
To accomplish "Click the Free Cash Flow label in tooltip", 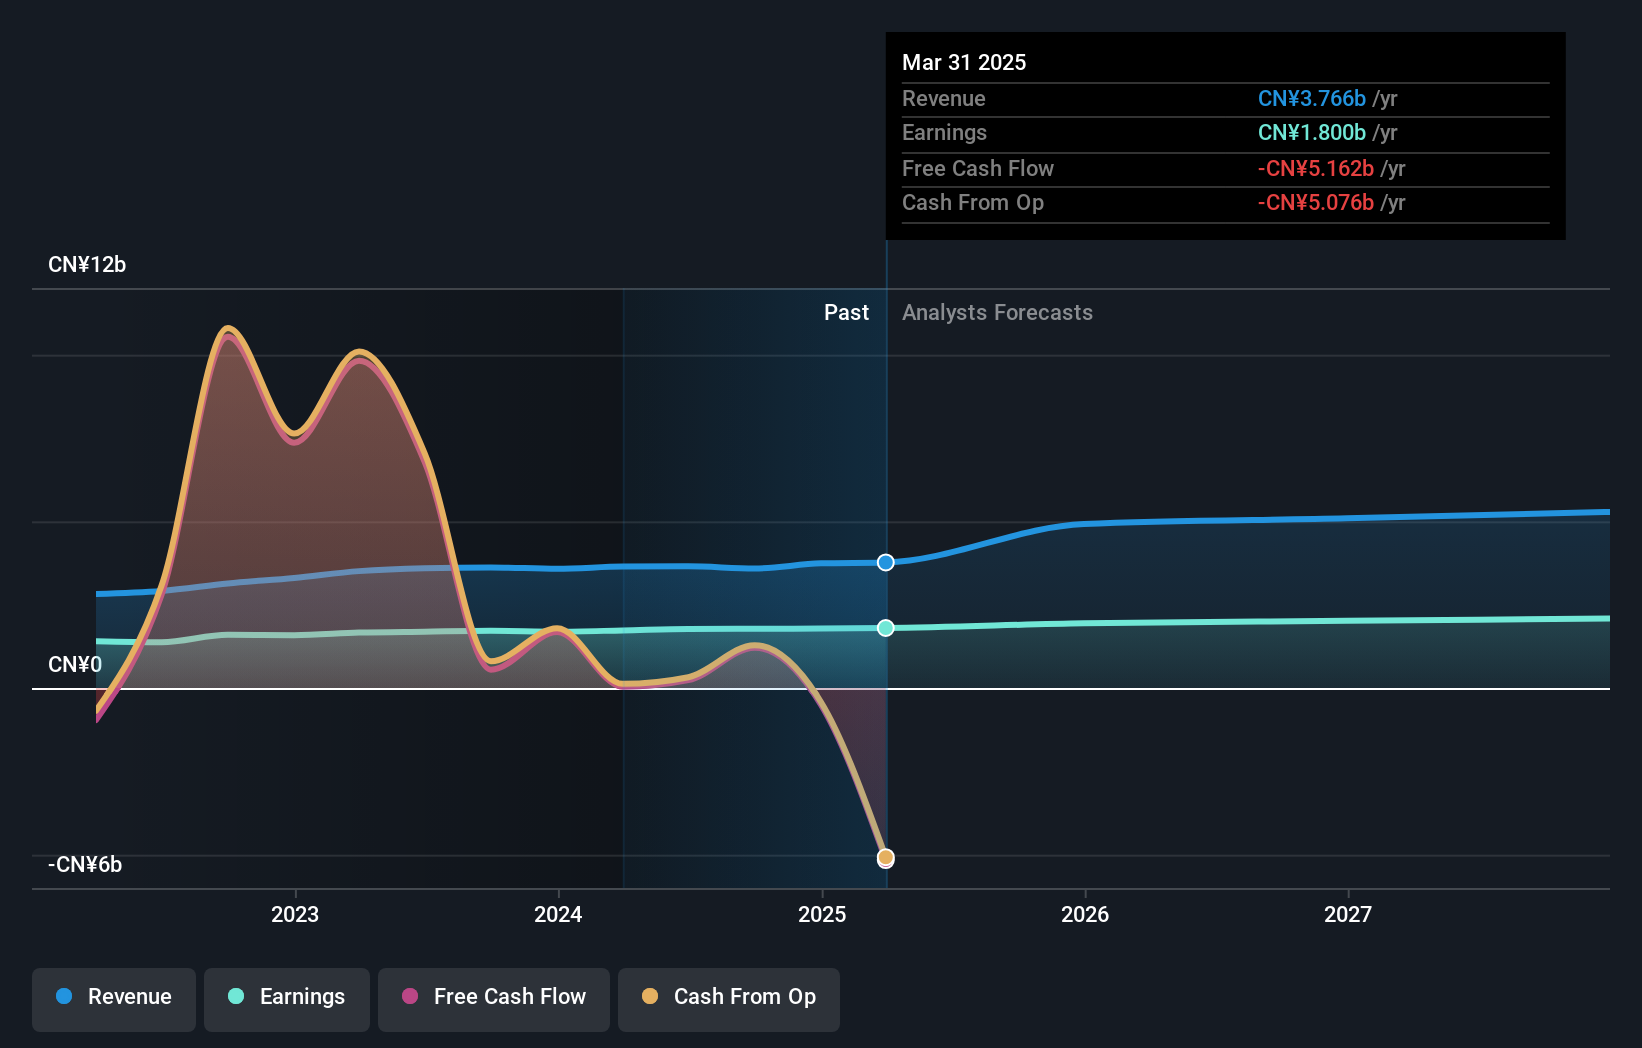I will tap(978, 168).
